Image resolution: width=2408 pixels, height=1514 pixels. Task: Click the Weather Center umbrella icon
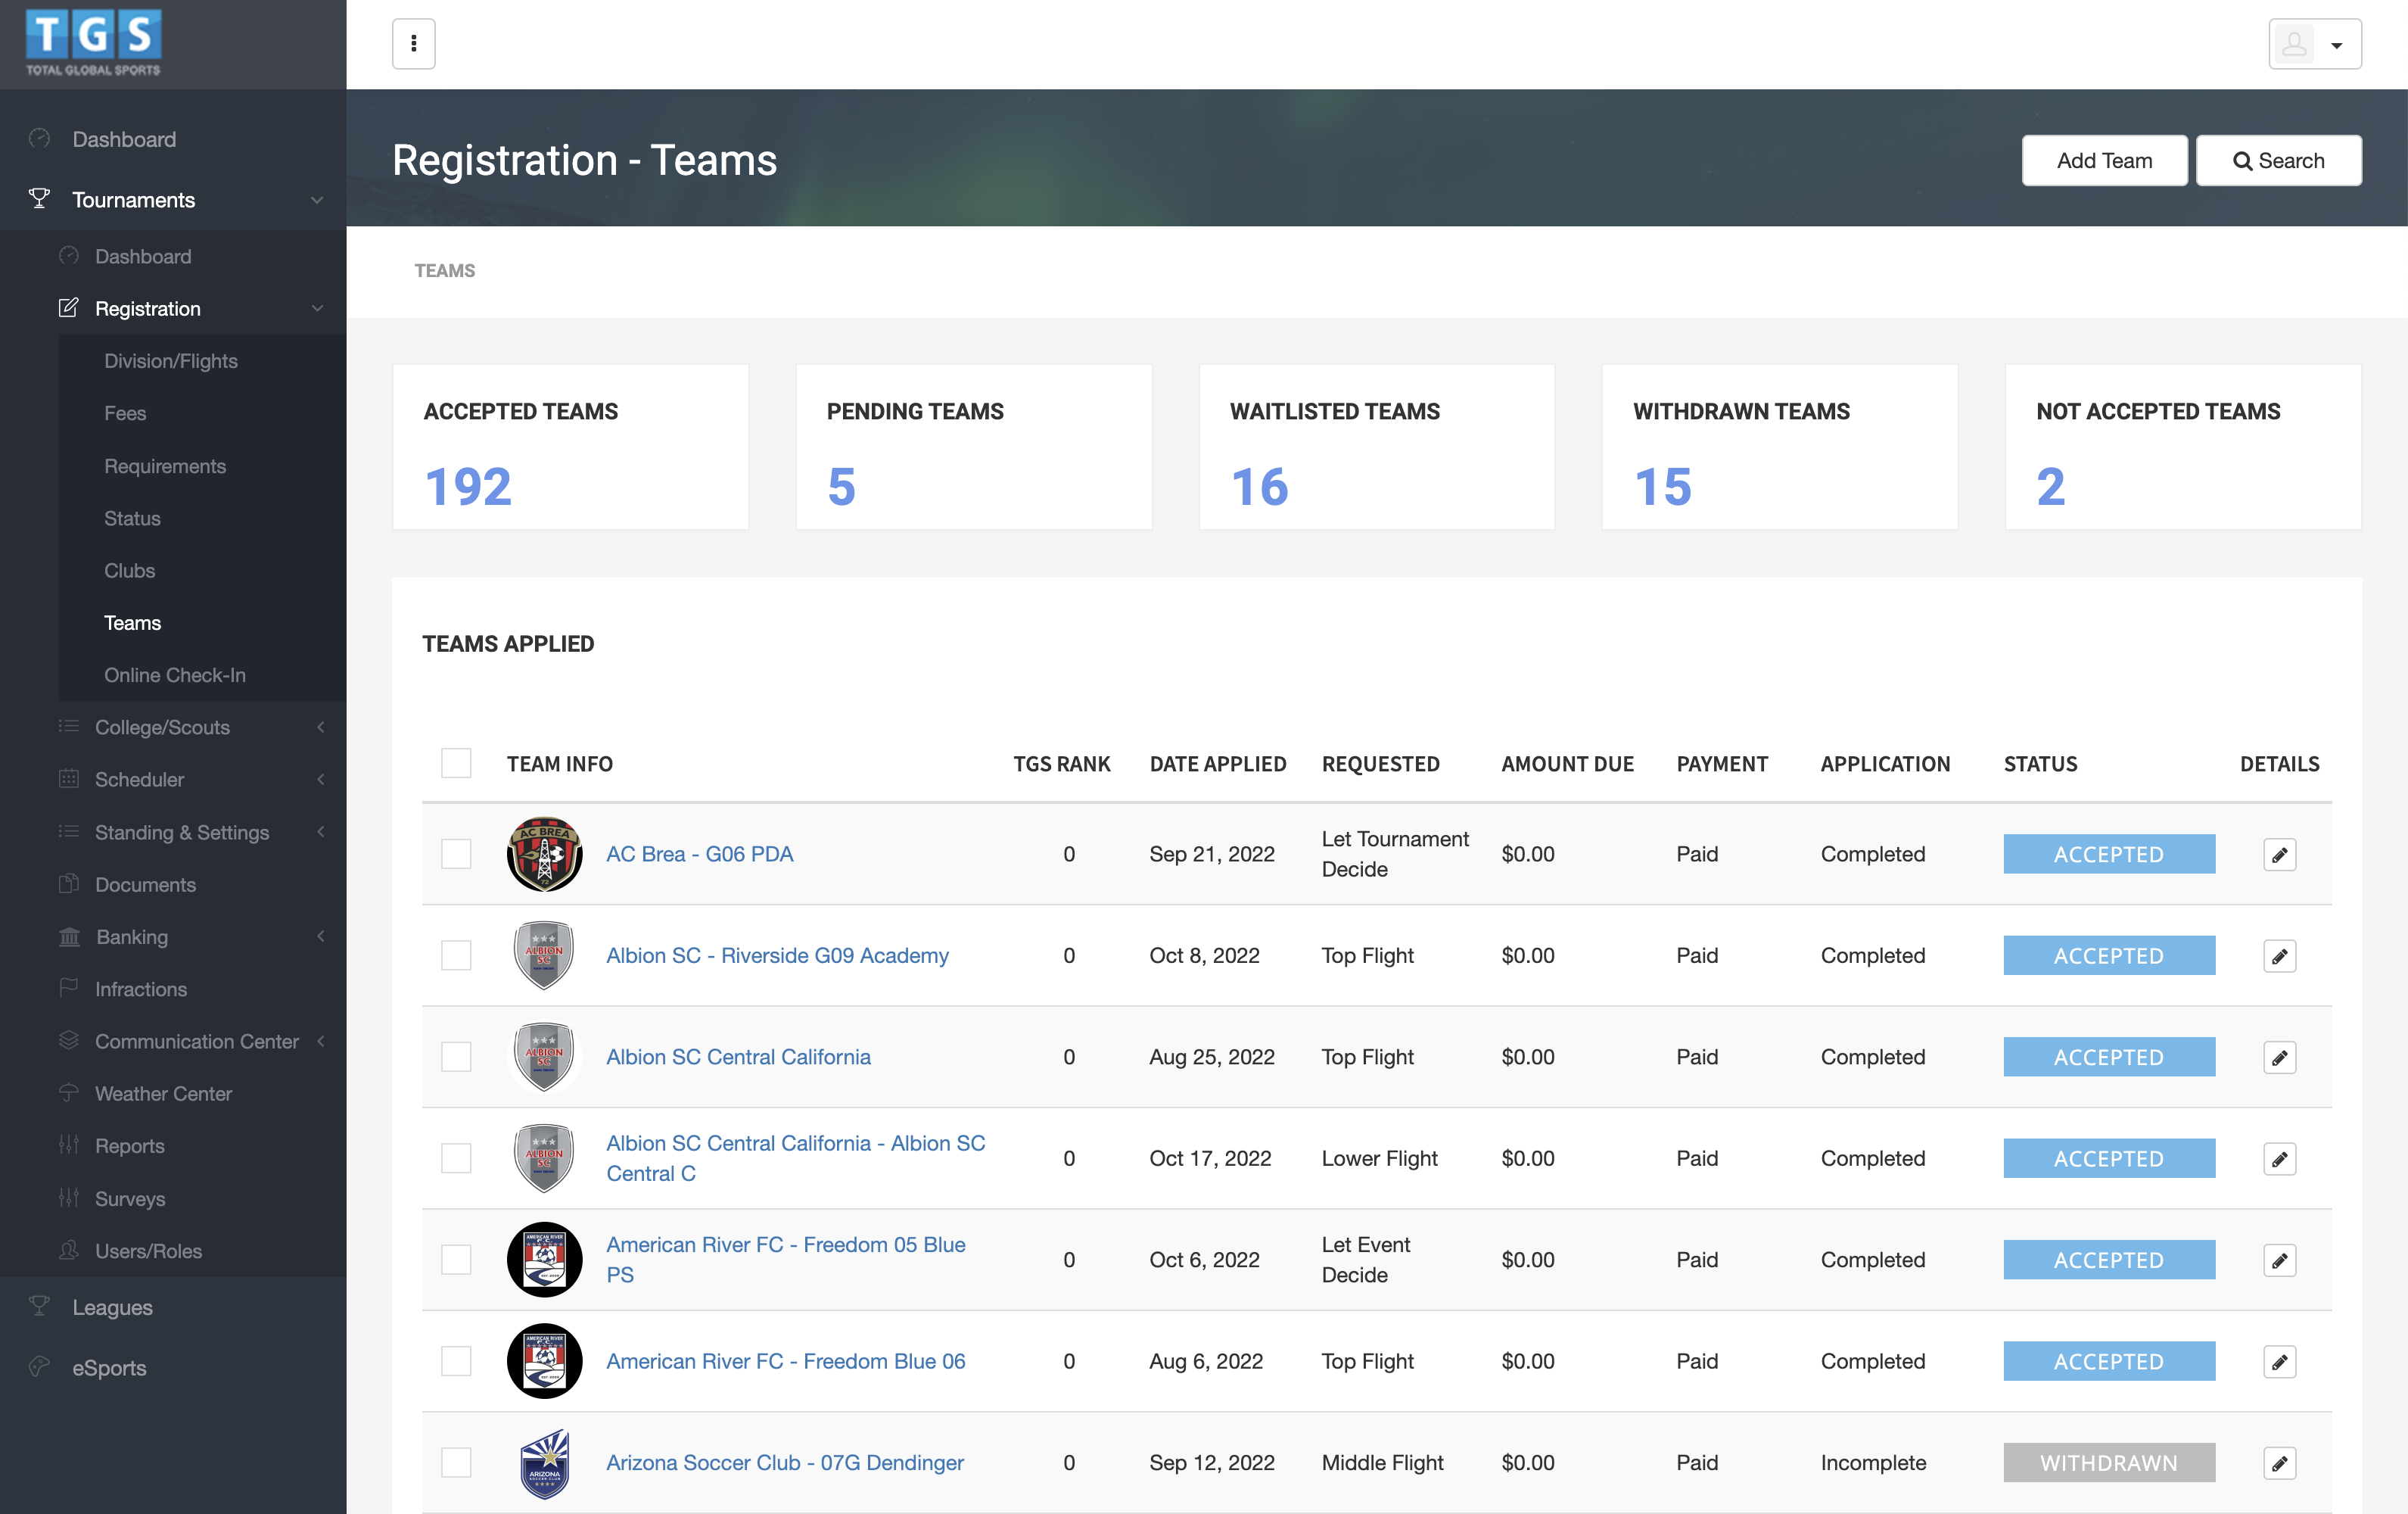point(68,1093)
